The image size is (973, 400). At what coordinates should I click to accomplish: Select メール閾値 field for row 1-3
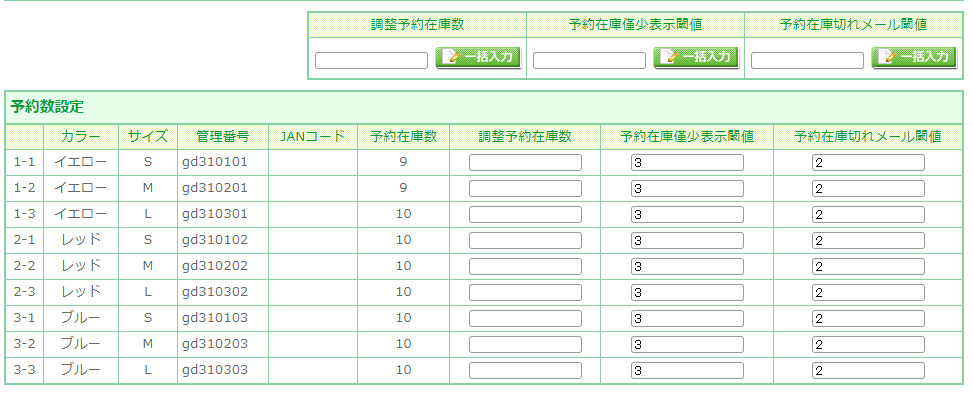click(x=868, y=215)
